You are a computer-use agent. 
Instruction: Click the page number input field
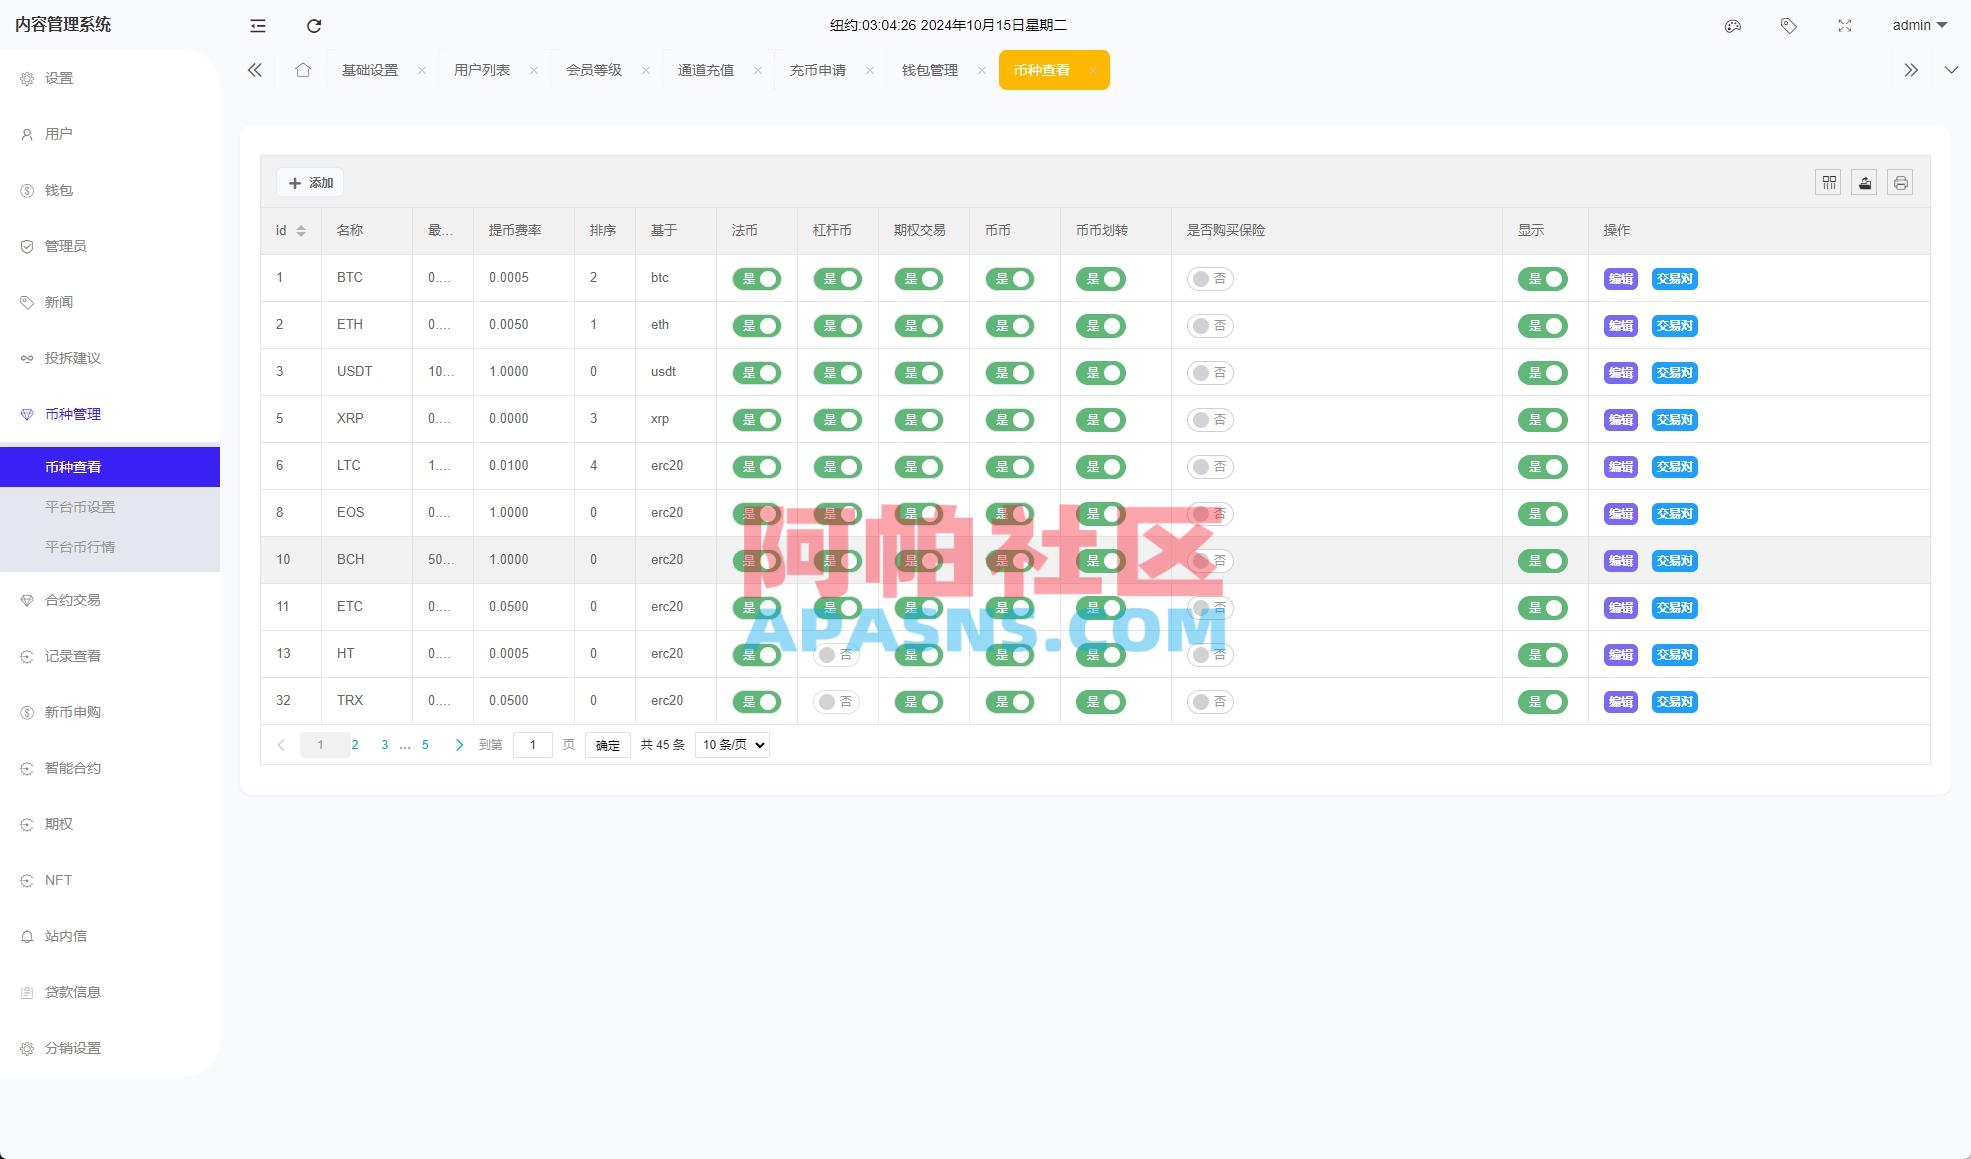point(532,745)
